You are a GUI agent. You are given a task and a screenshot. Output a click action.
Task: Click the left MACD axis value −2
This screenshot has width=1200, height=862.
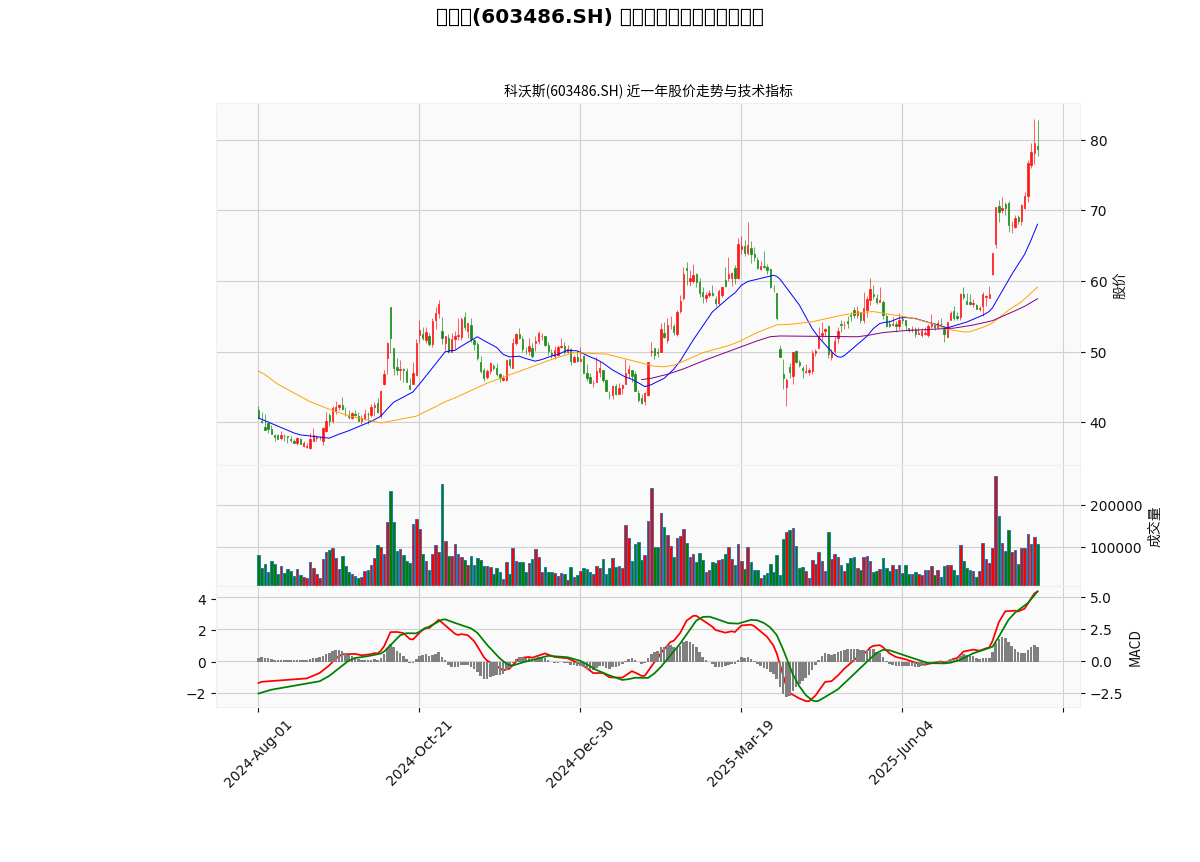(x=198, y=694)
